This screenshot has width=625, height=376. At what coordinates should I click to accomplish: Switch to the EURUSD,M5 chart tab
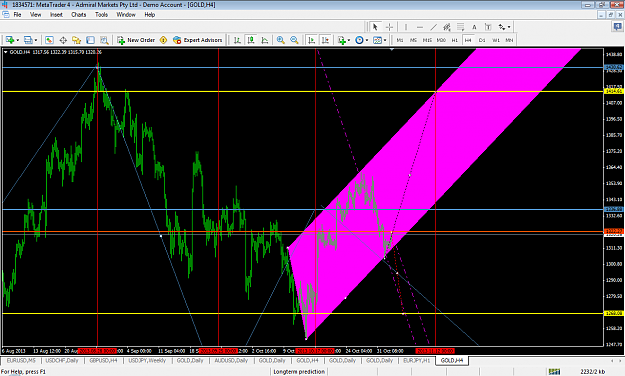click(21, 360)
